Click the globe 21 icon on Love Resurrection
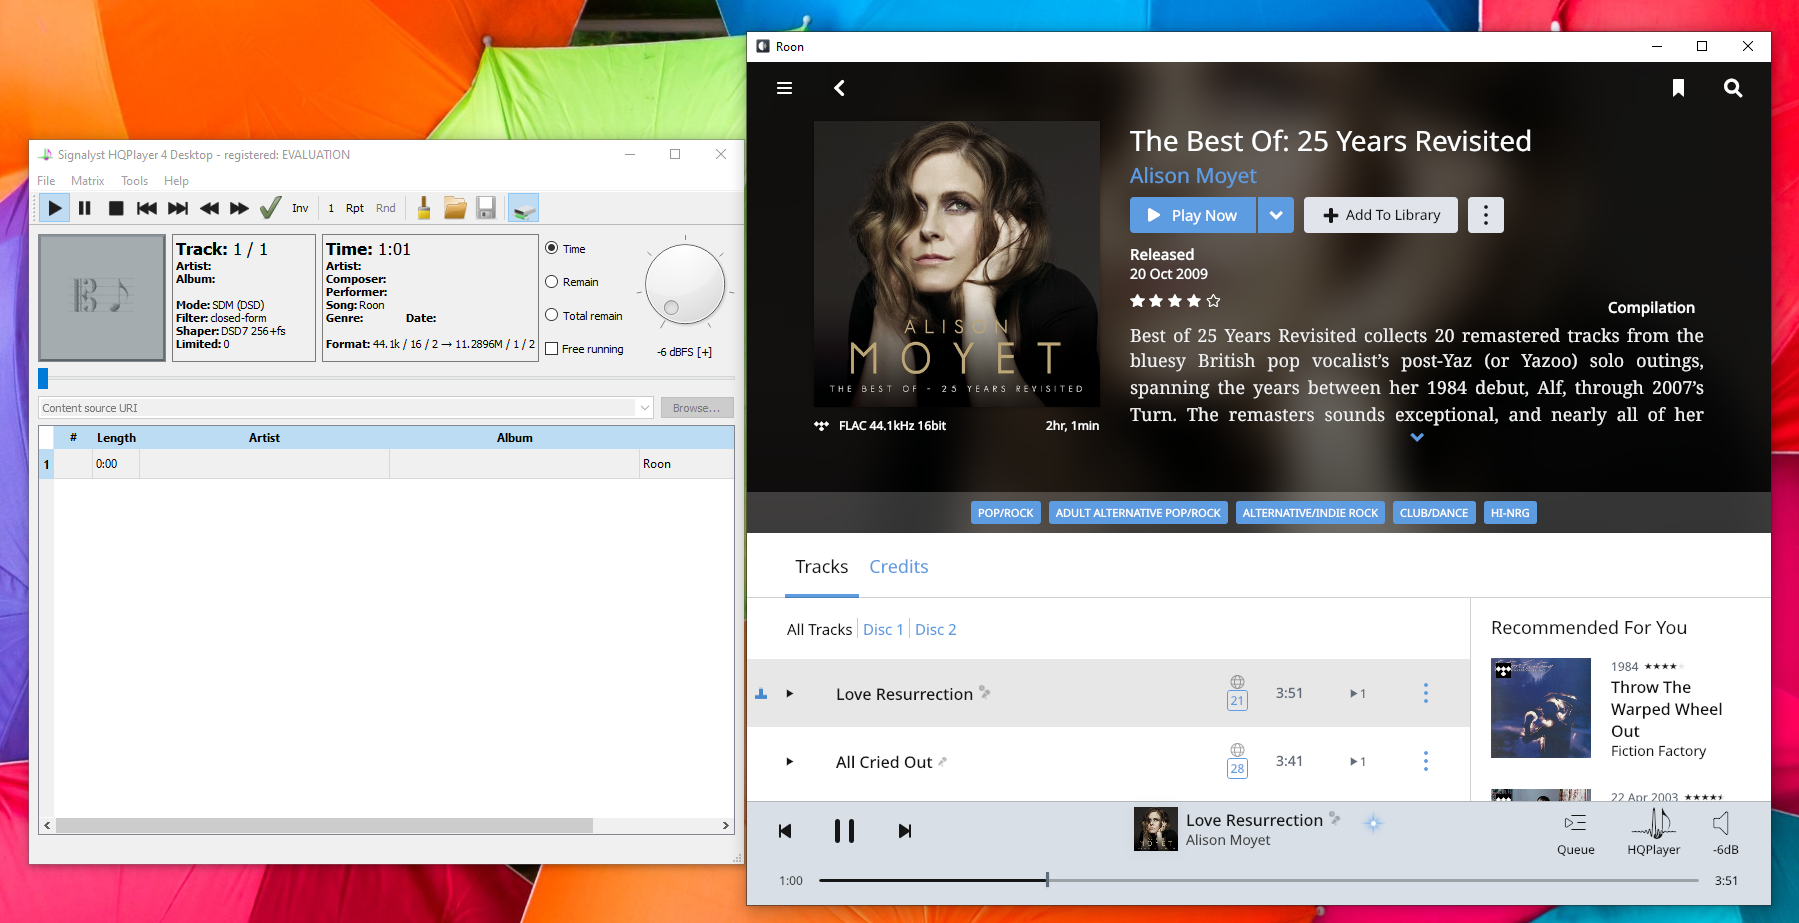This screenshot has height=923, width=1799. 1237,692
